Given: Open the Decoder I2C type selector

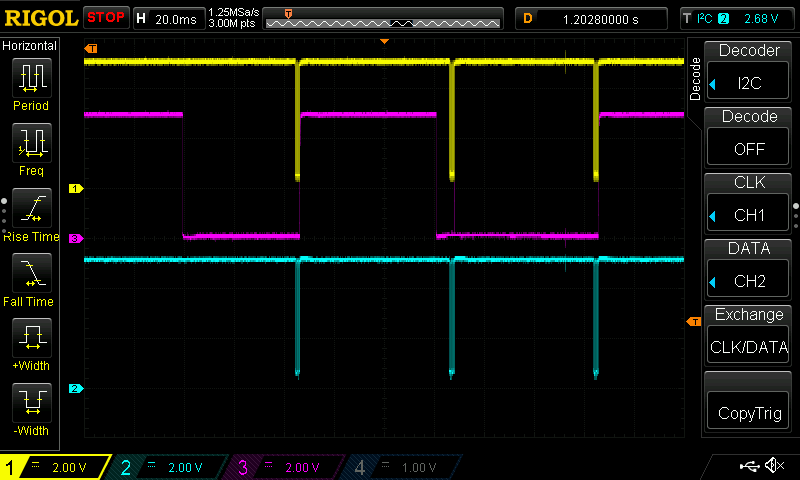Looking at the screenshot, I should coord(748,72).
